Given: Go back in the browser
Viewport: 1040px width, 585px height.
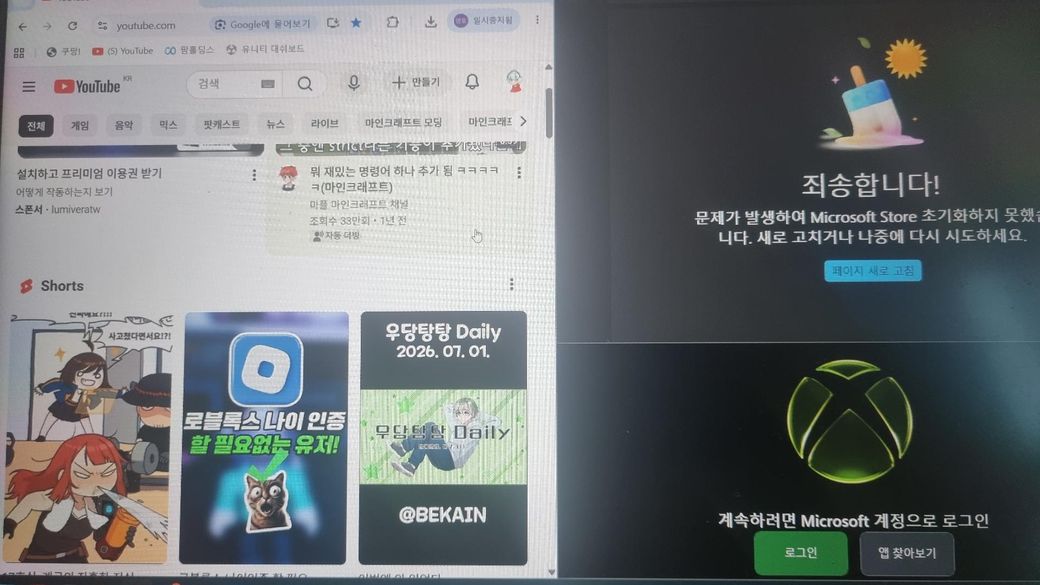Looking at the screenshot, I should tap(23, 27).
